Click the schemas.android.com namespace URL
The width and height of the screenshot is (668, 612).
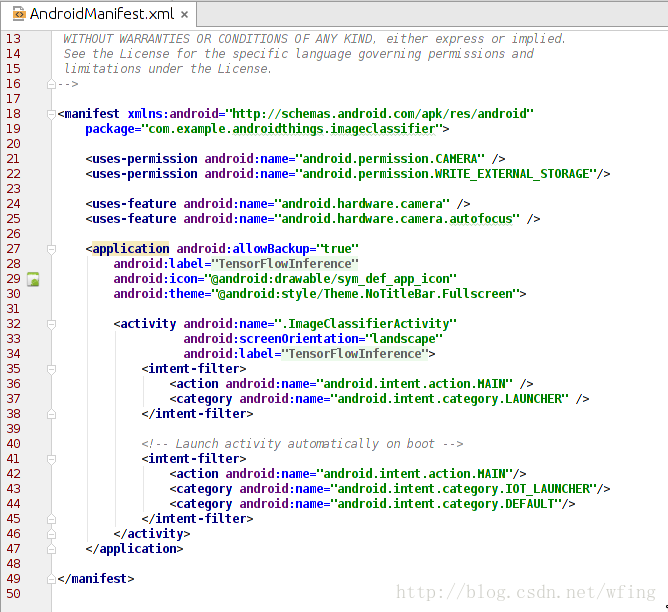pyautogui.click(x=379, y=114)
